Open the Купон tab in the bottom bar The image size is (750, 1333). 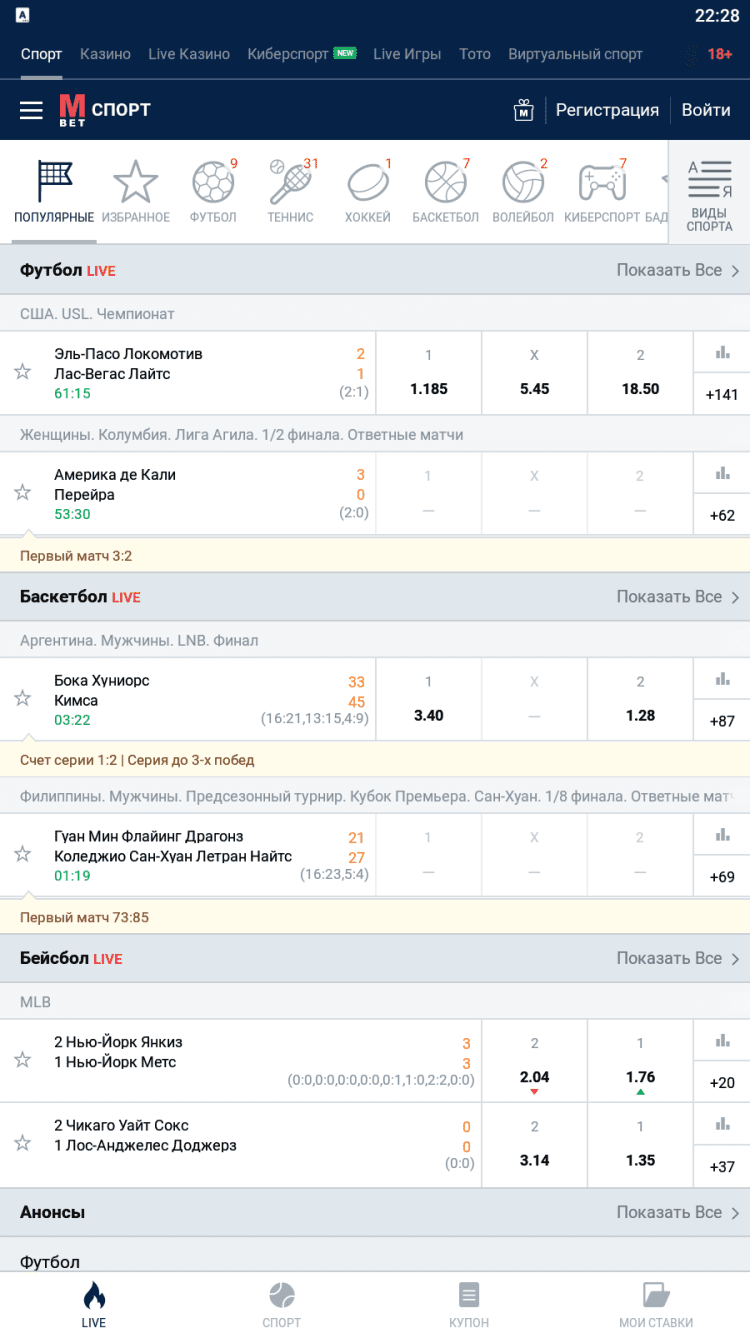point(469,1305)
